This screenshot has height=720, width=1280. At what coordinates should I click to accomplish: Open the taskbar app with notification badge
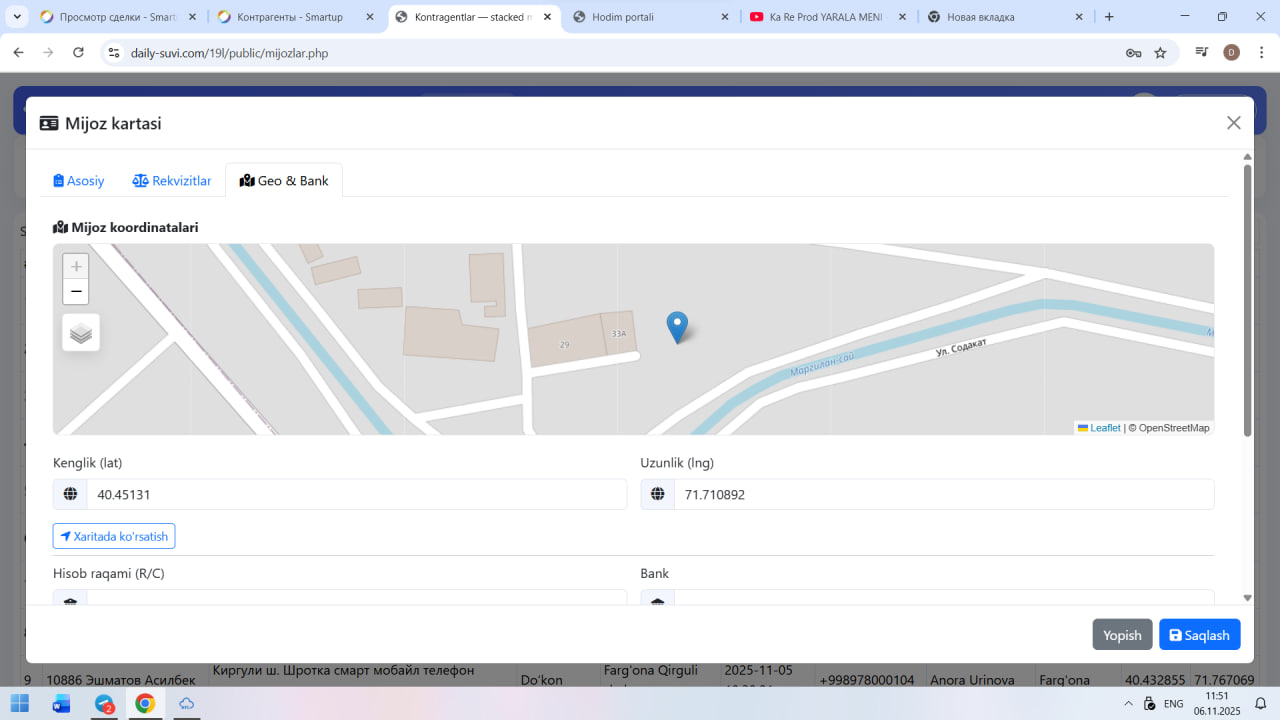point(104,703)
